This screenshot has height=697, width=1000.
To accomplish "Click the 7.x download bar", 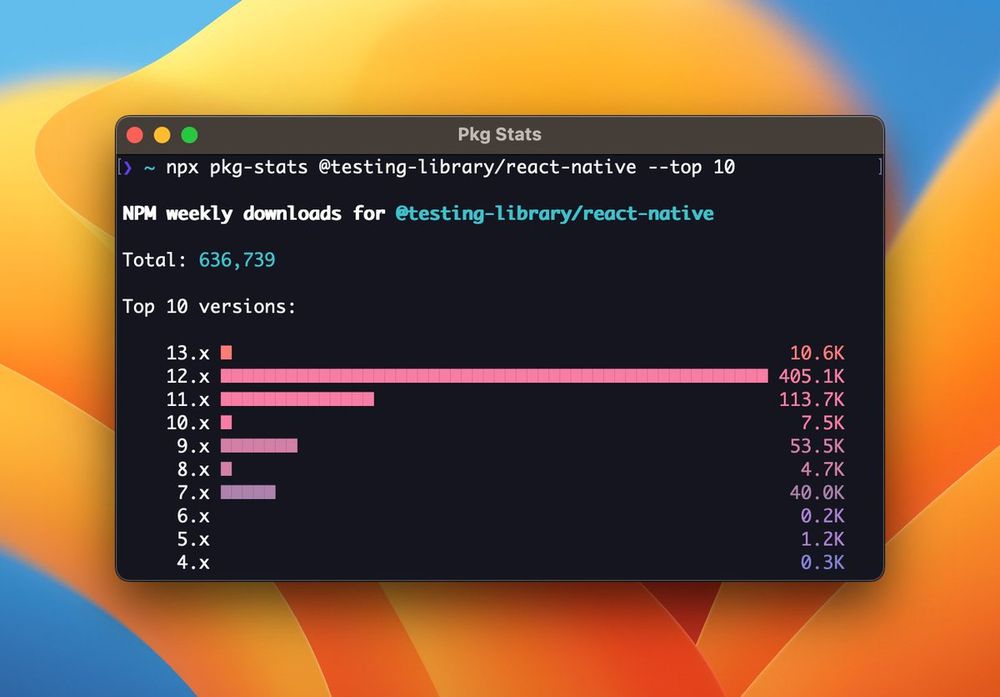I will [x=248, y=492].
